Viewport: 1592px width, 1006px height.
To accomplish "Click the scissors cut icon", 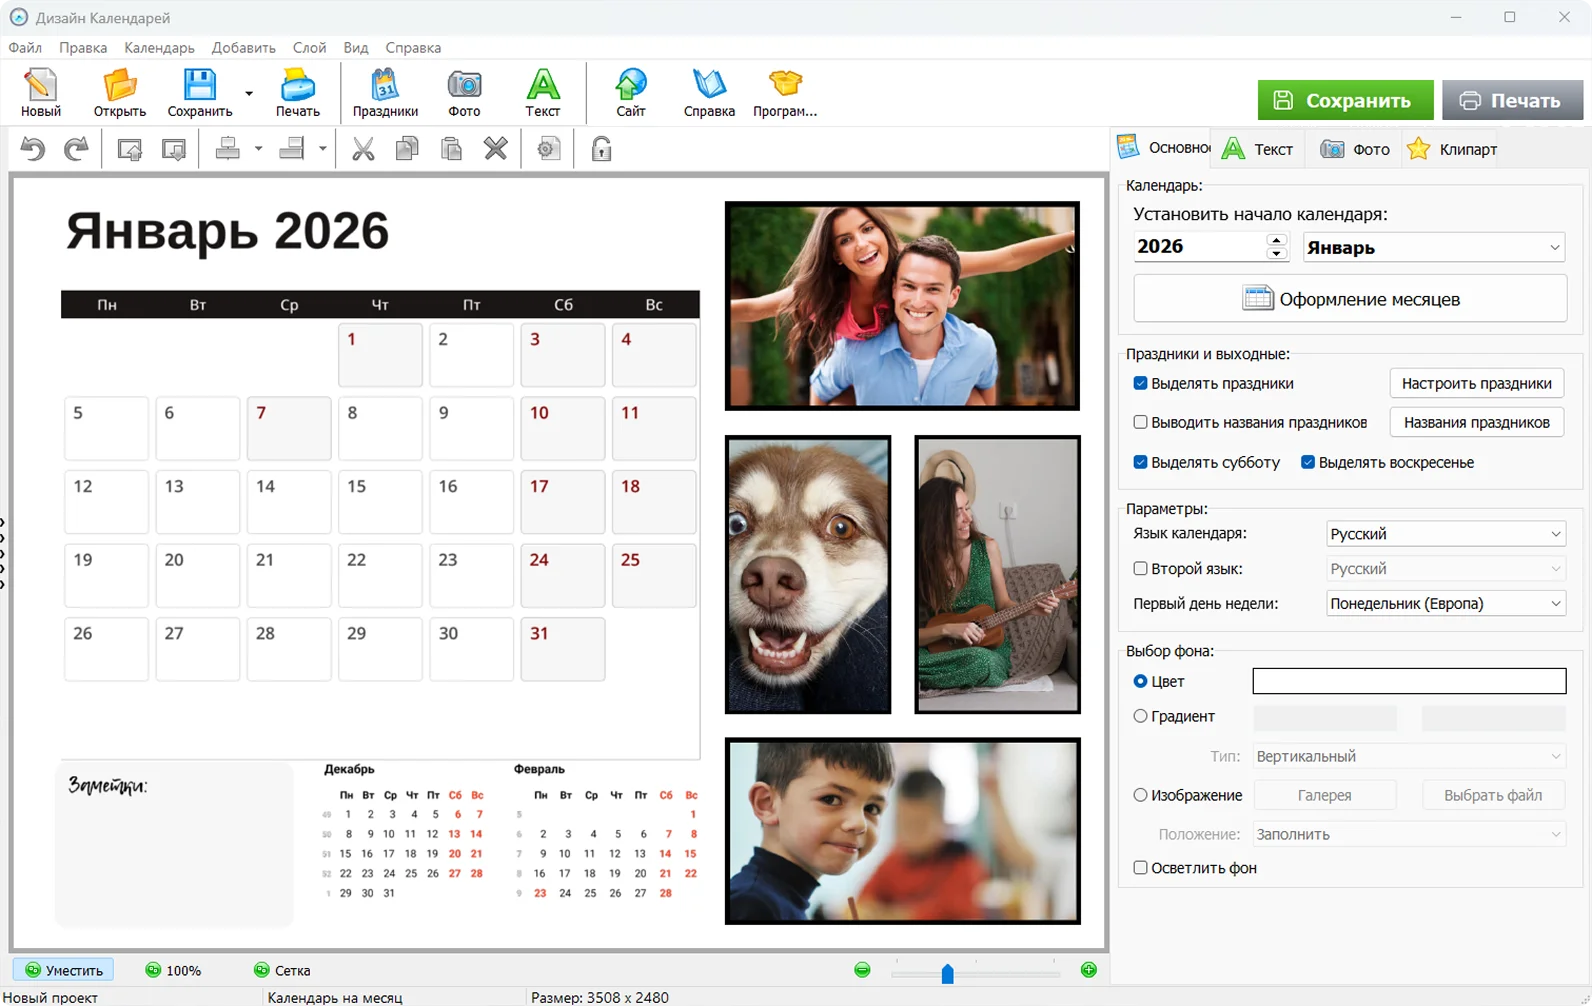I will [x=363, y=149].
